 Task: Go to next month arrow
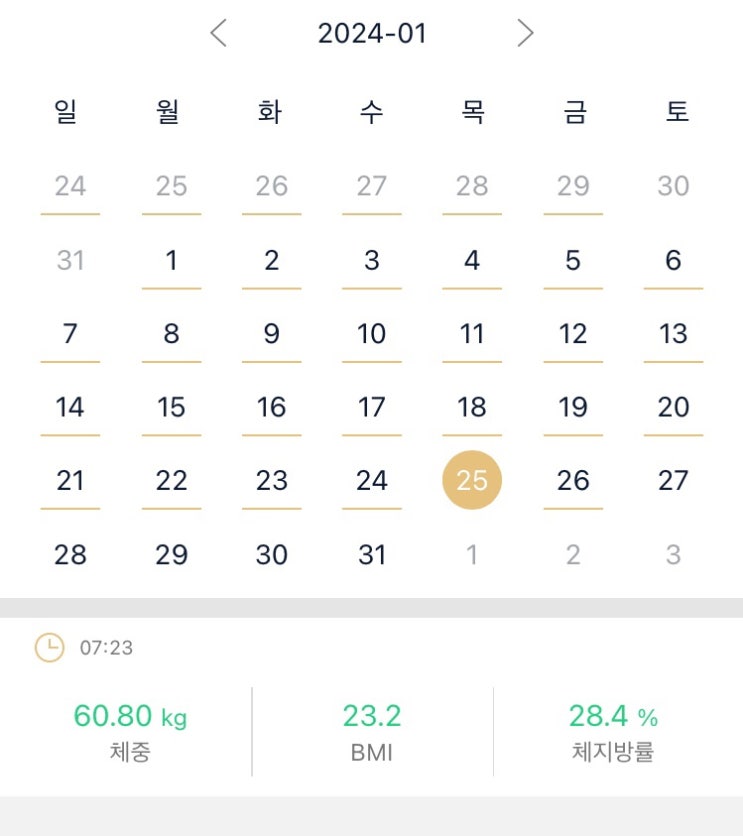coord(525,34)
